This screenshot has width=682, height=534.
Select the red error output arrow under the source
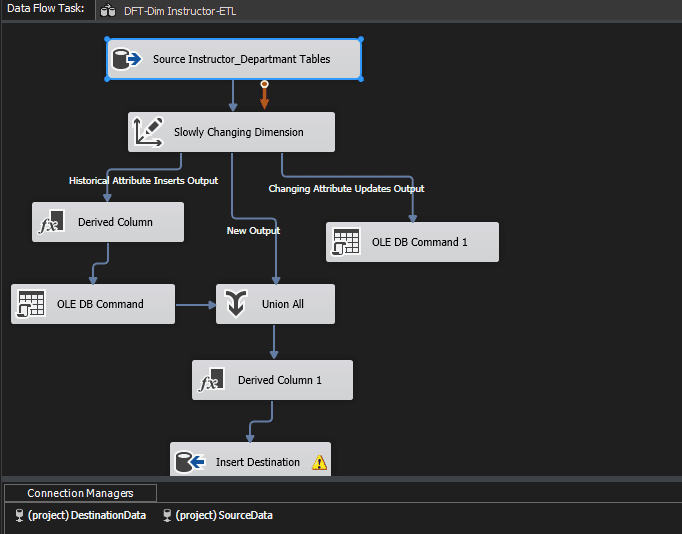pos(264,95)
